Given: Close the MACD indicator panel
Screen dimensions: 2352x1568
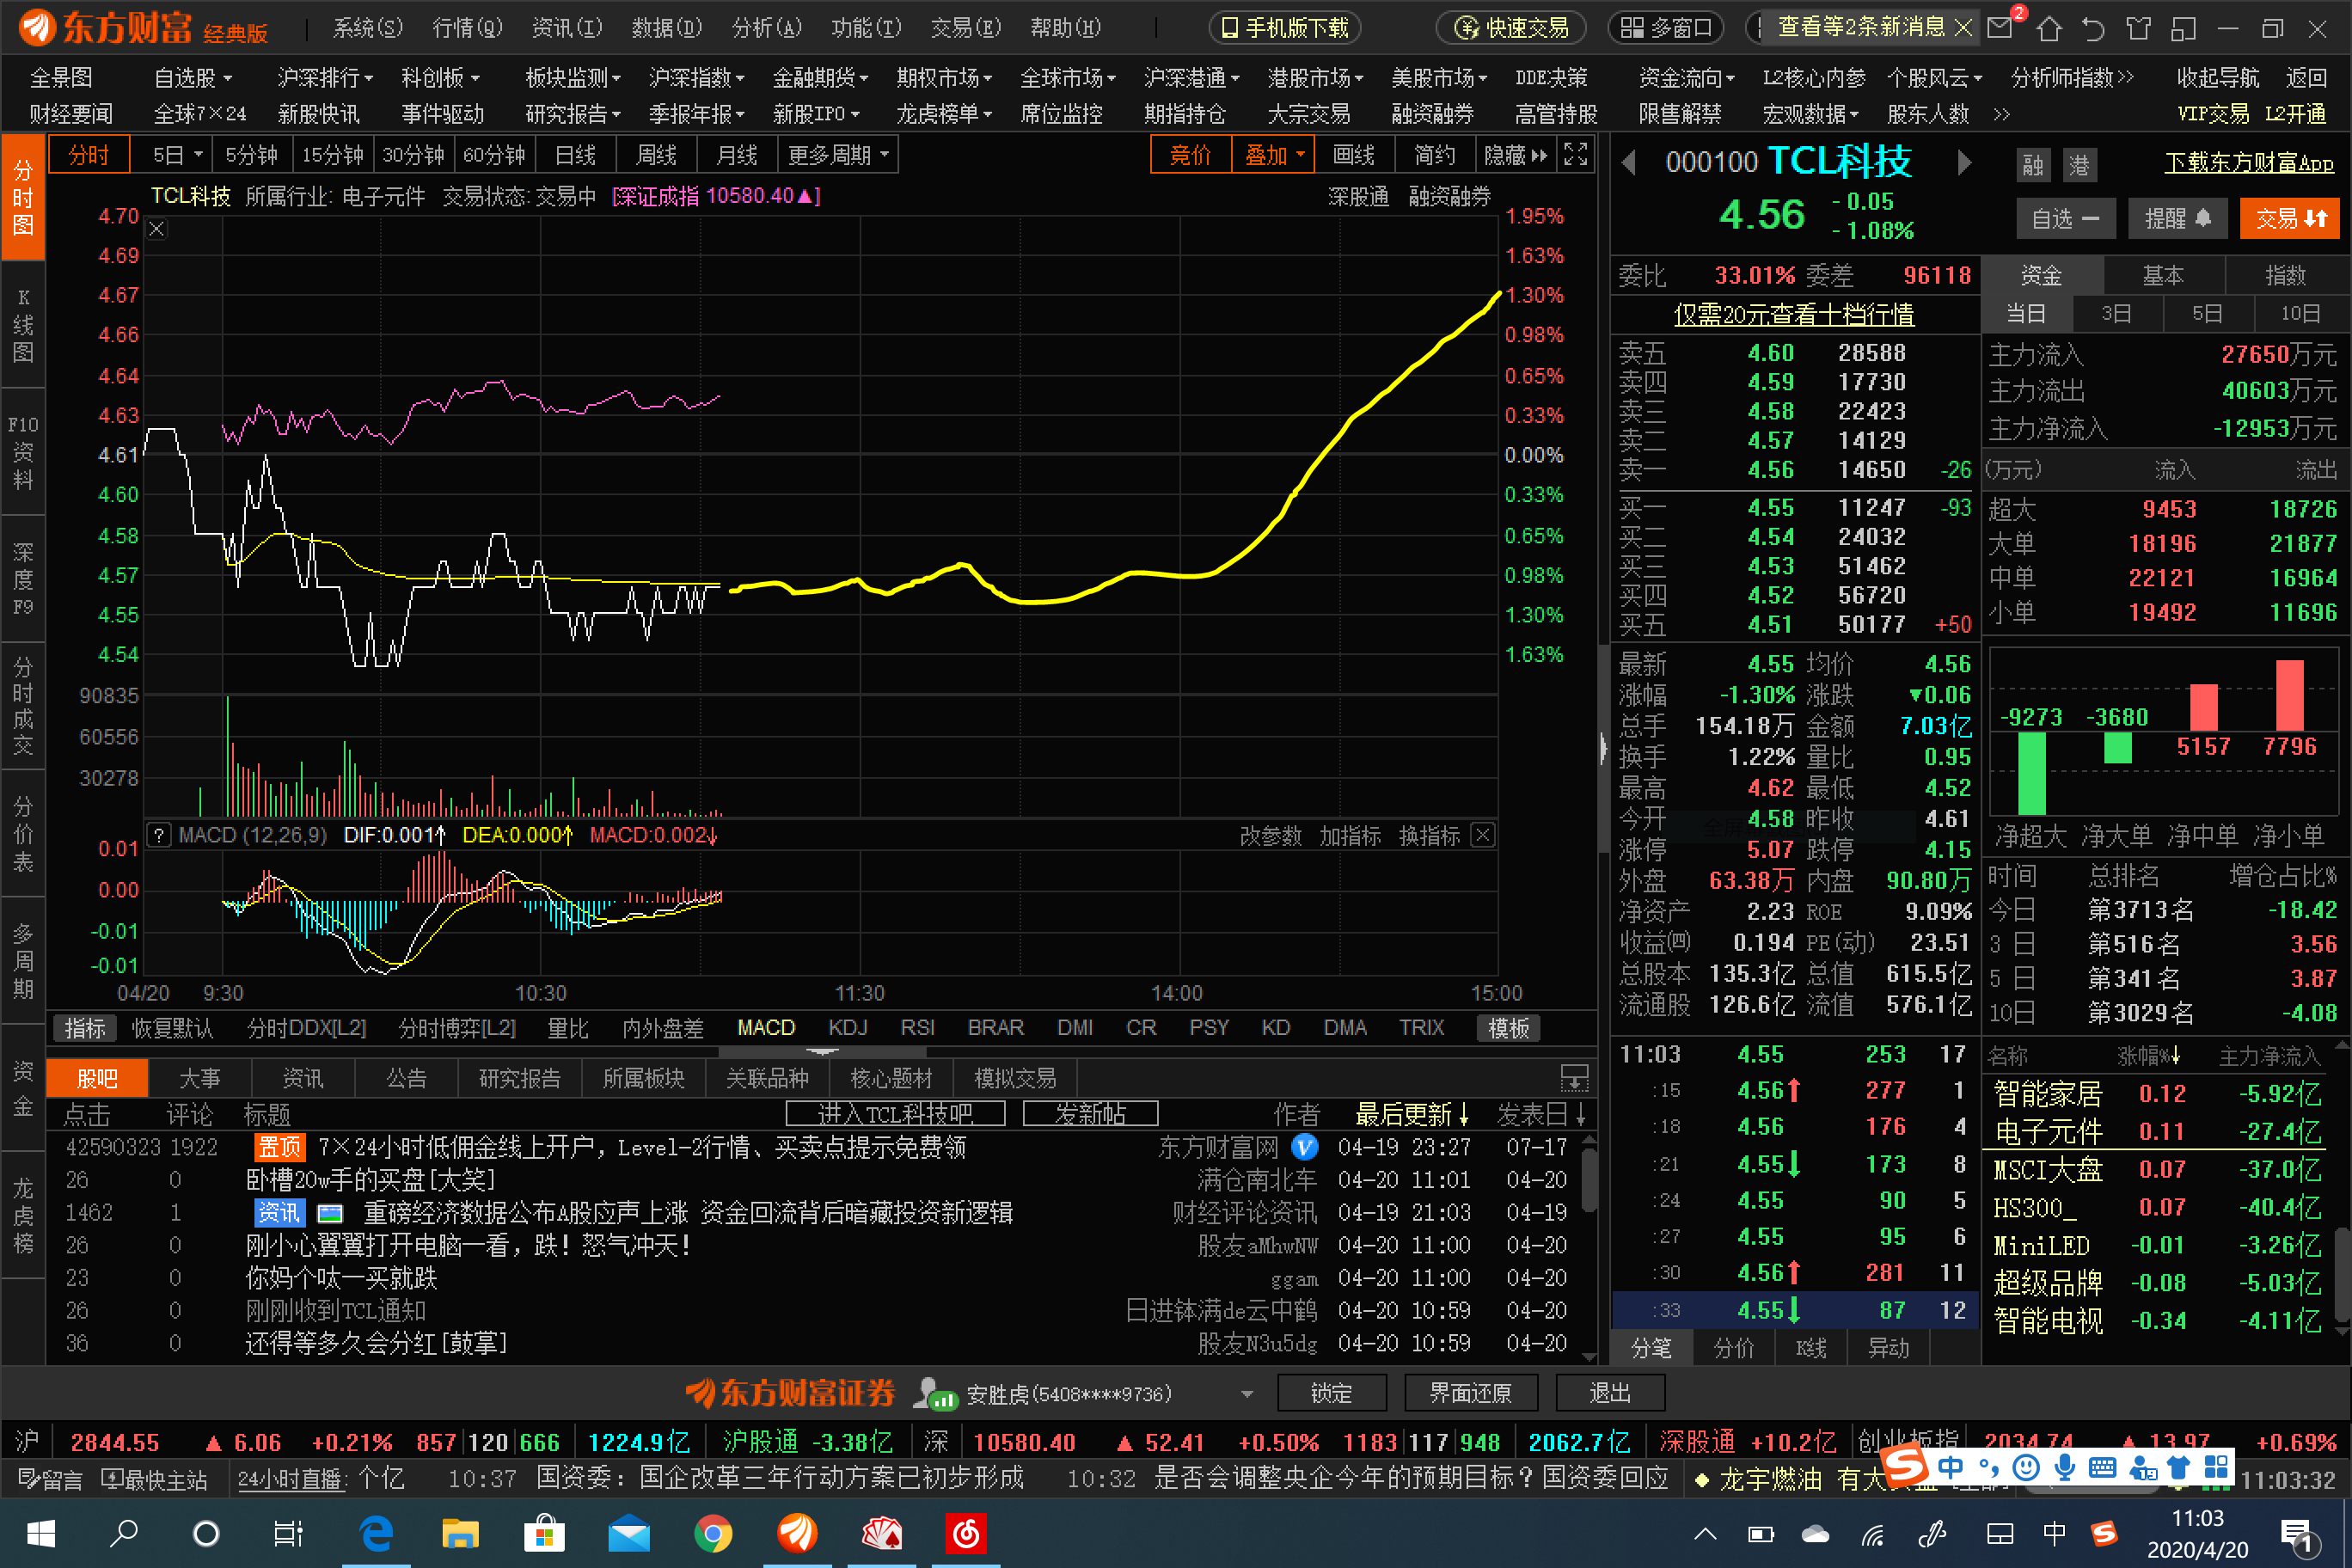Looking at the screenshot, I should tap(1483, 835).
